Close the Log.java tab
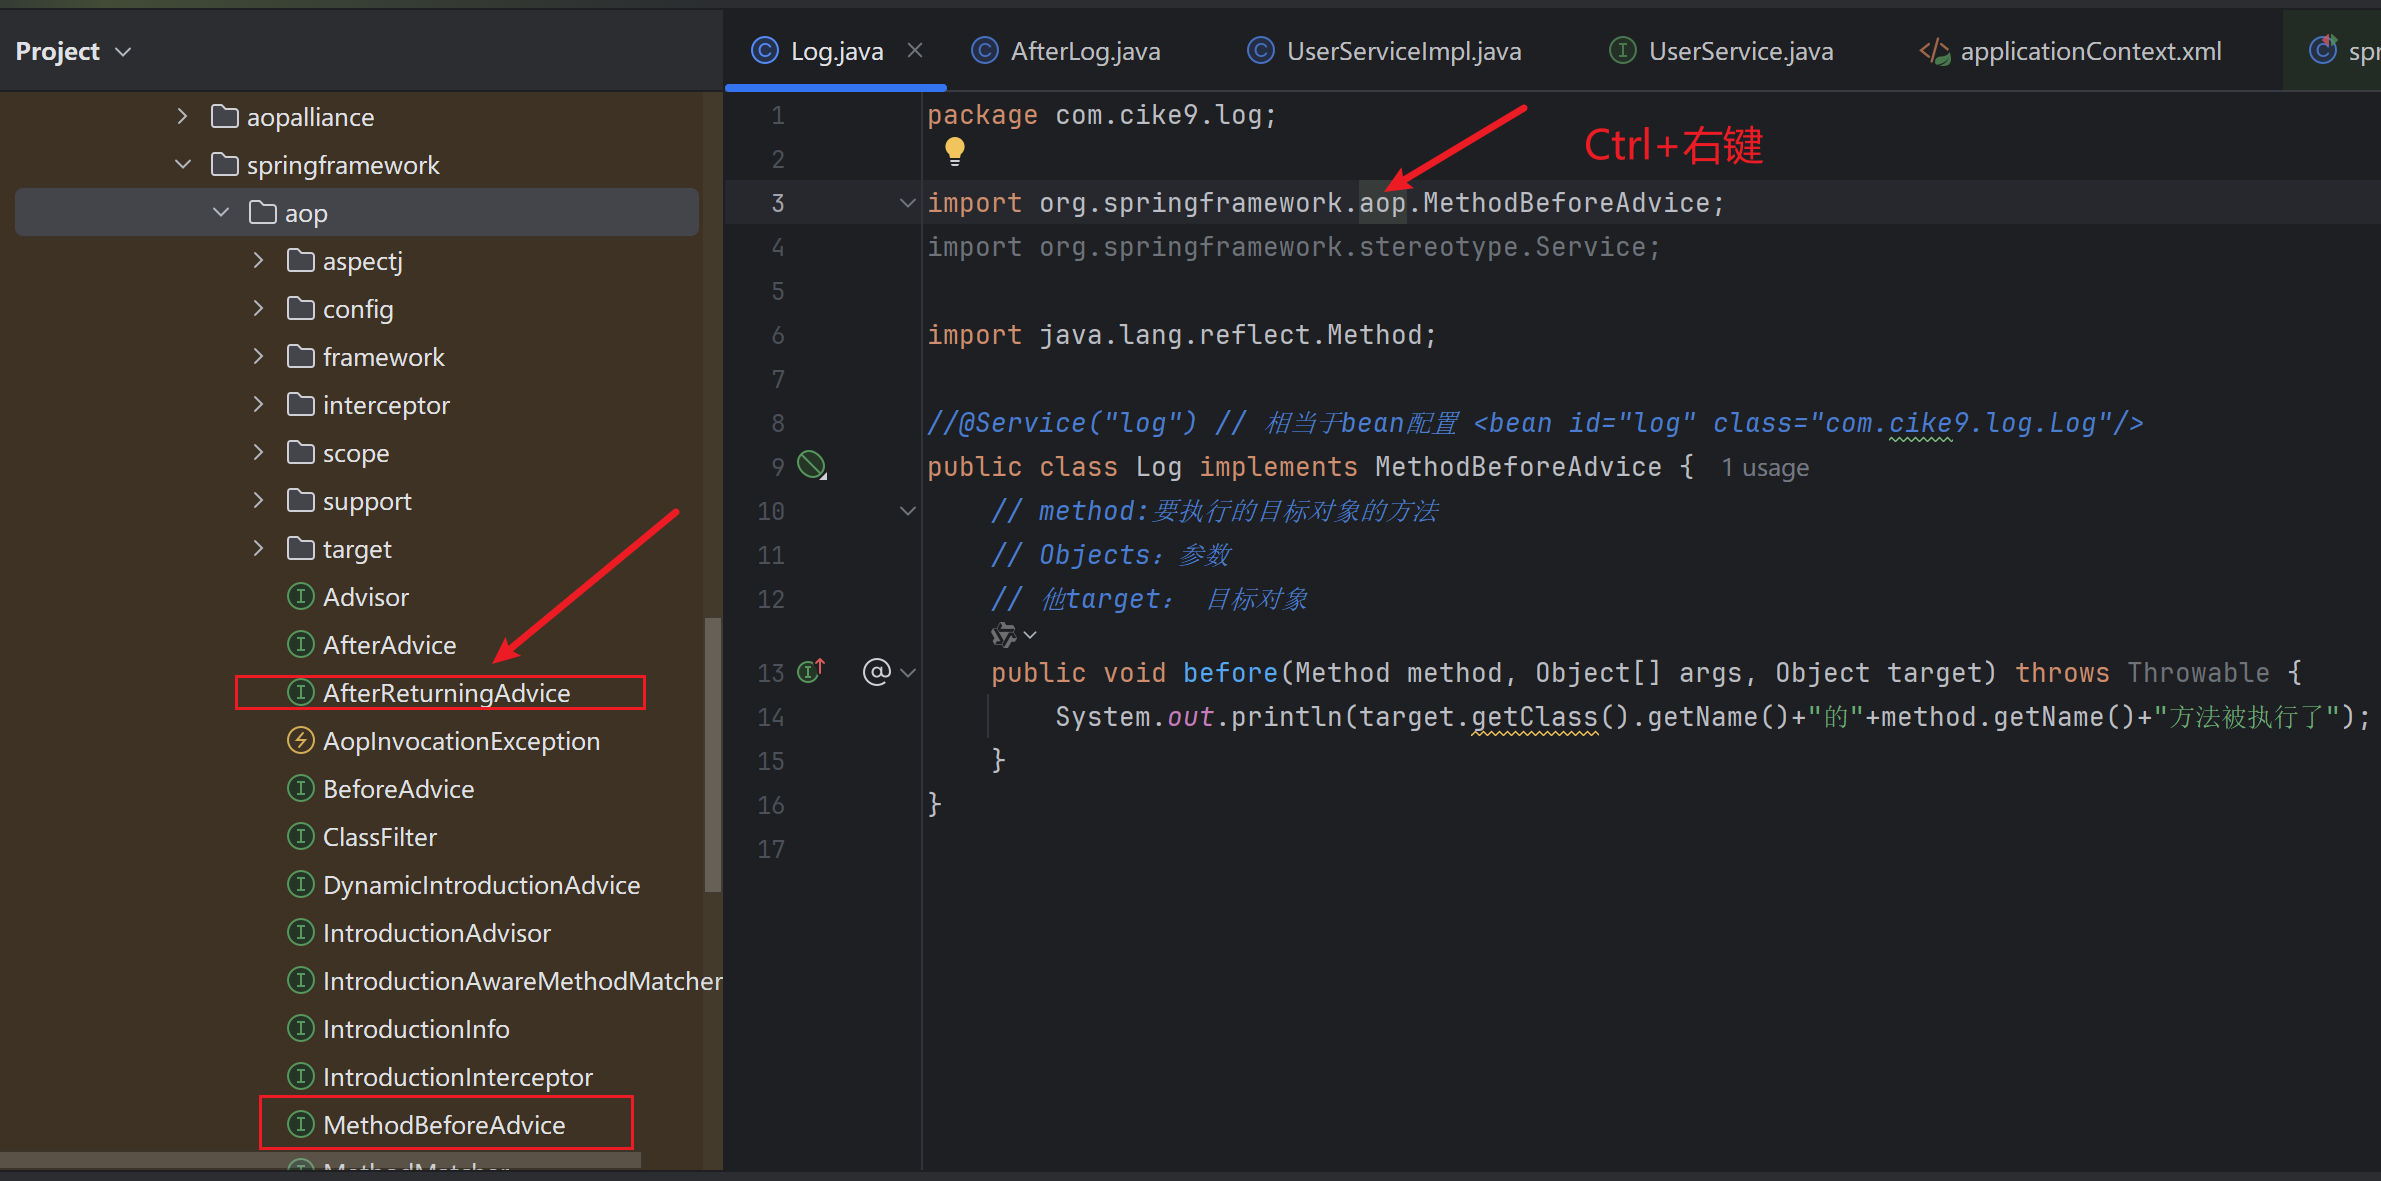 (915, 50)
